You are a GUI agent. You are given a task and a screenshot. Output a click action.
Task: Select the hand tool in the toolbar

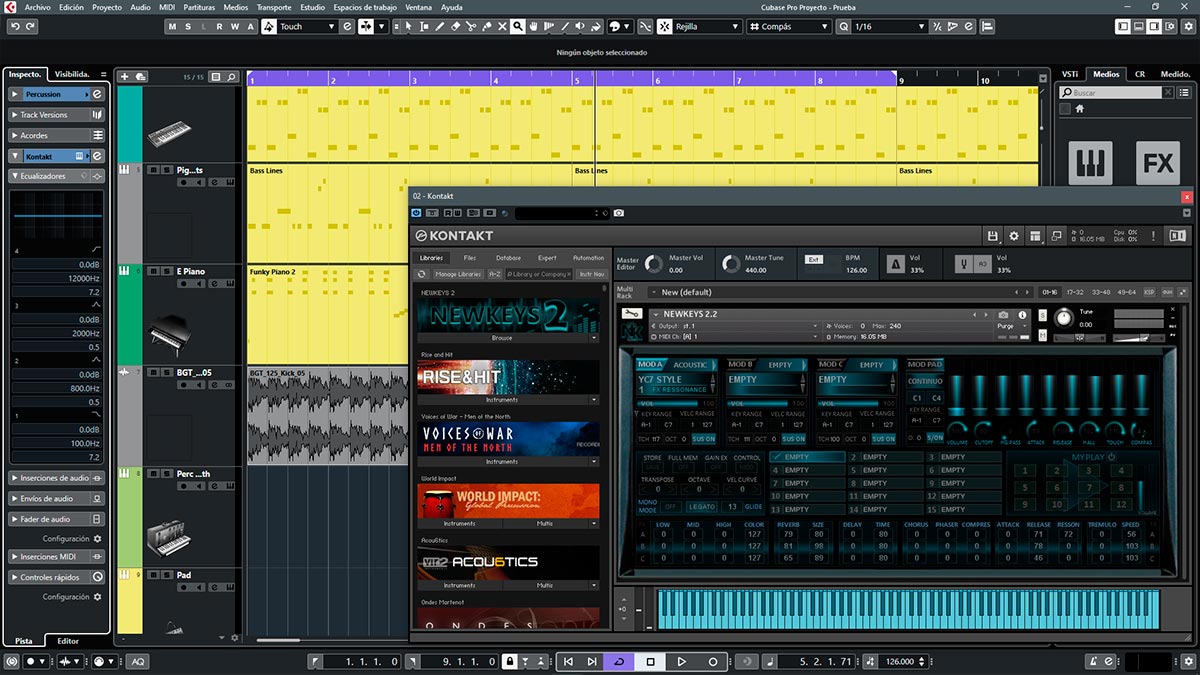tap(534, 26)
